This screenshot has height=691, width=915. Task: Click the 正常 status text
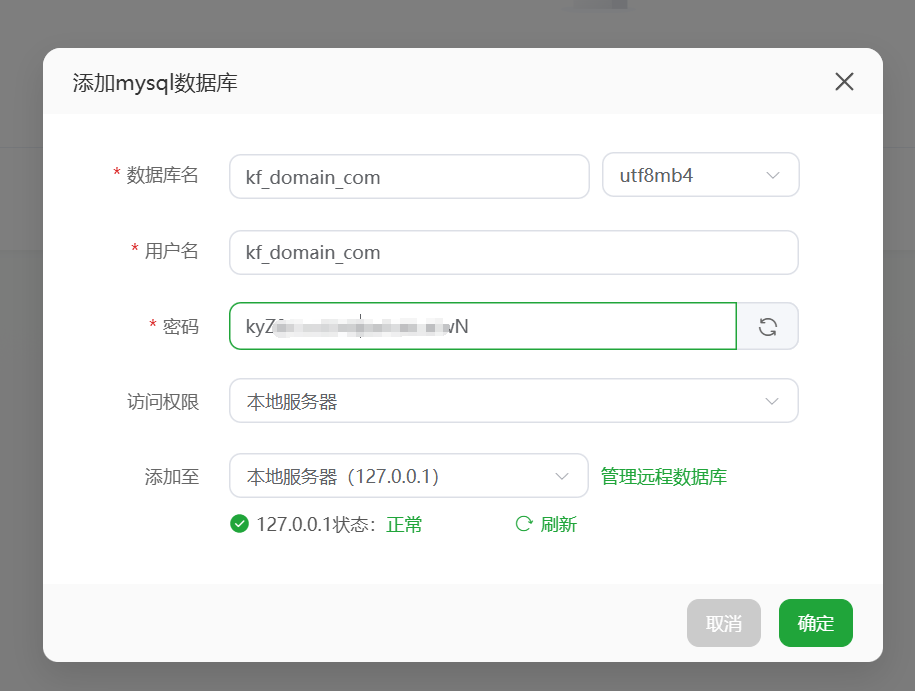405,524
